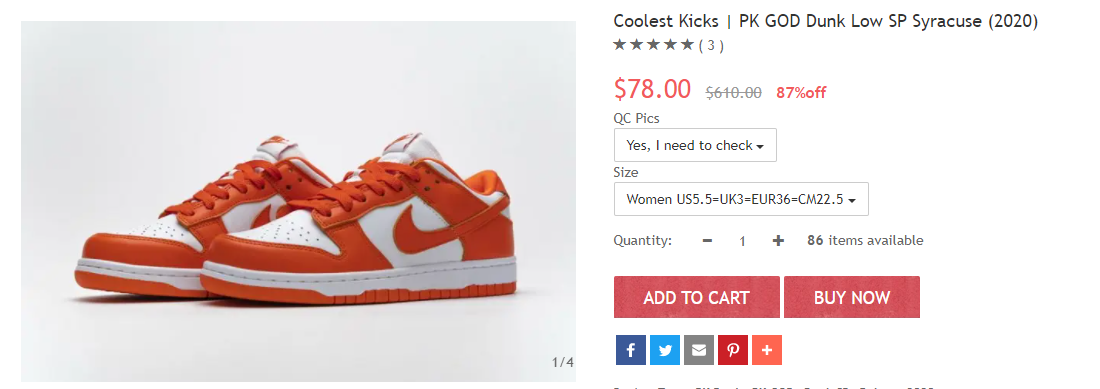Pin product on Pinterest
The image size is (1100, 389).
732,350
